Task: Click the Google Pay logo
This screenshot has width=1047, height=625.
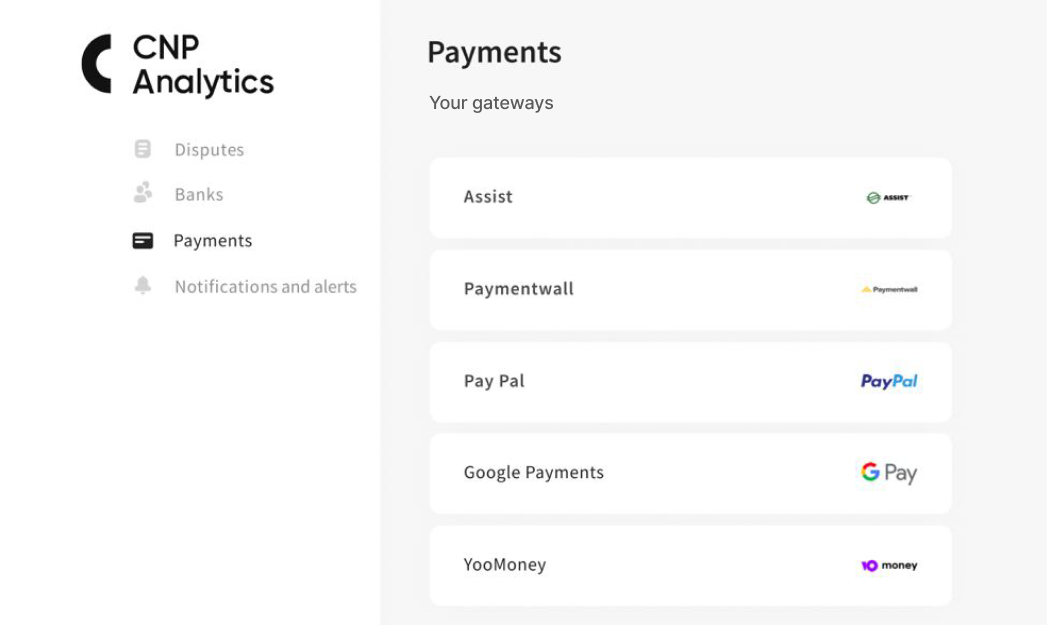Action: [x=888, y=473]
